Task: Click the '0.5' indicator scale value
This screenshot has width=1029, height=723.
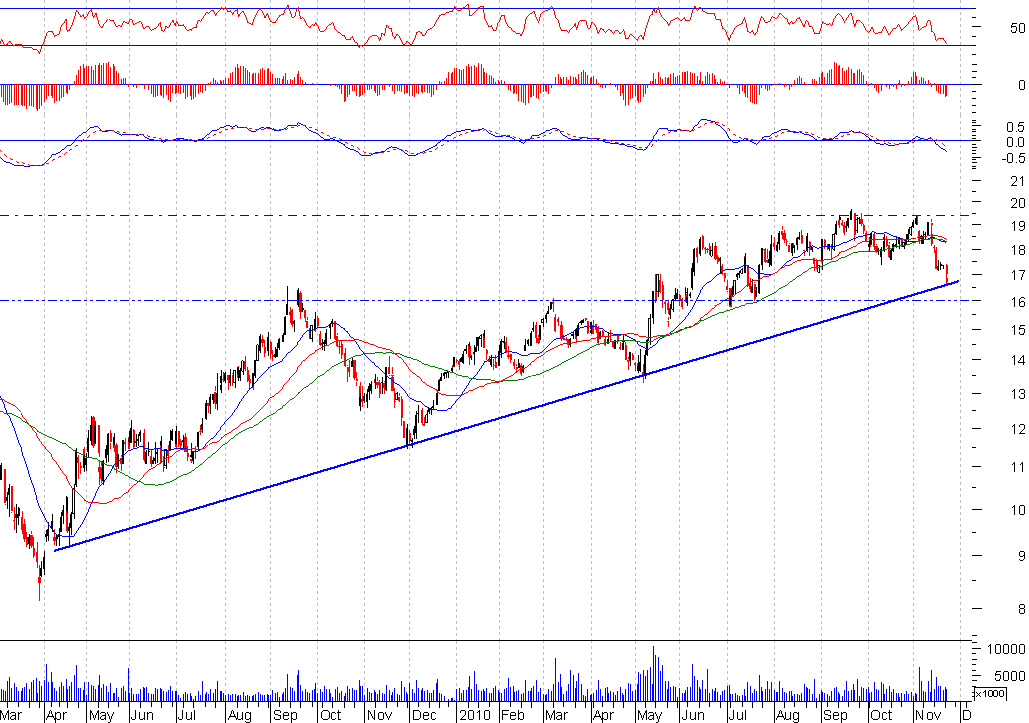Action: click(1015, 127)
